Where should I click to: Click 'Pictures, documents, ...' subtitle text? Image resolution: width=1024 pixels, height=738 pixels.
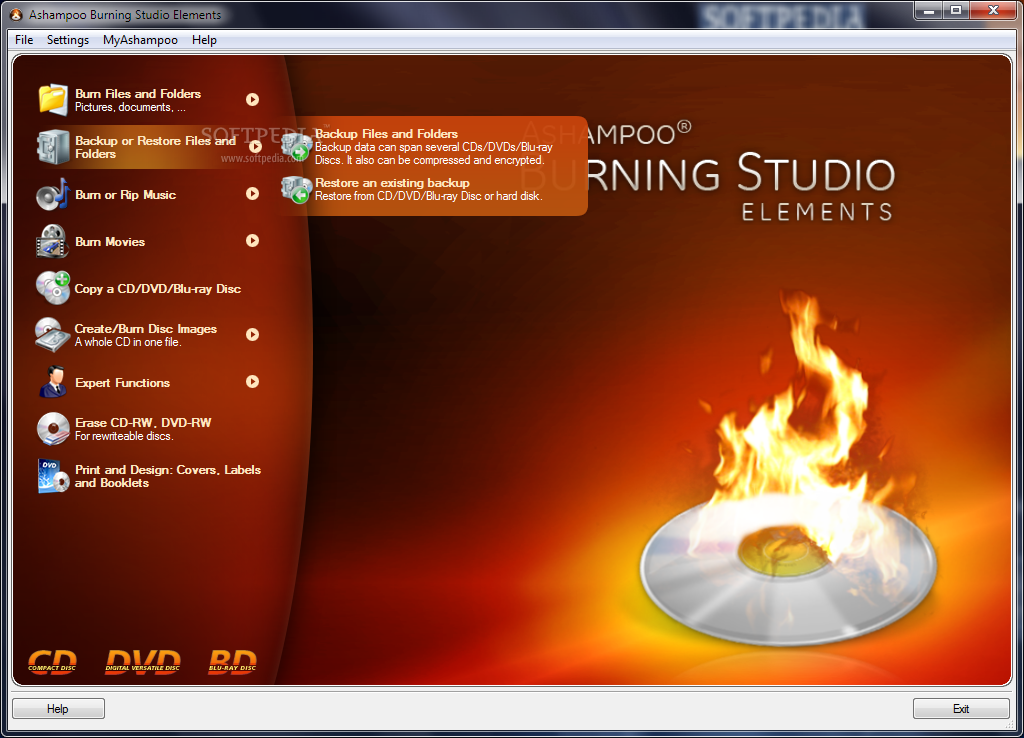point(130,107)
